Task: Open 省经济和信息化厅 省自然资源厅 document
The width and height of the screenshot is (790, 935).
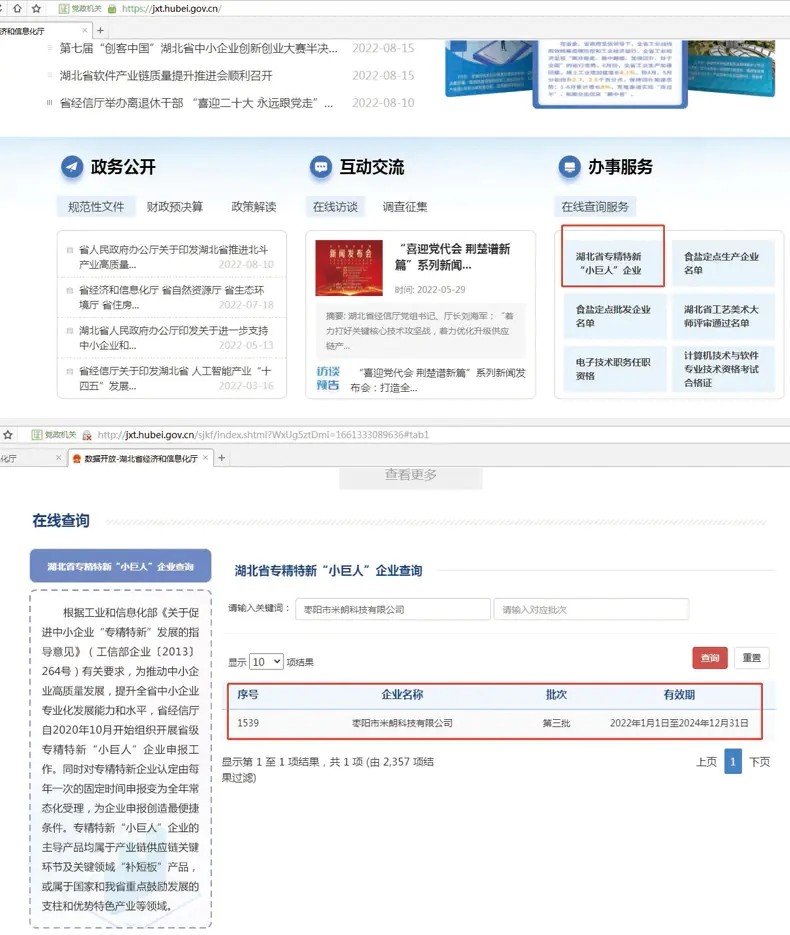Action: point(172,298)
